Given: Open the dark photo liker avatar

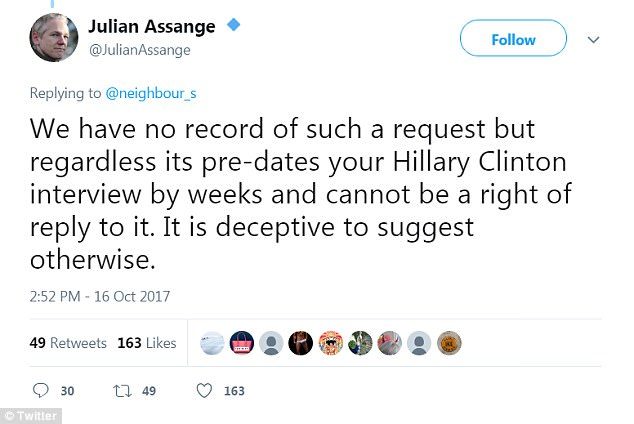Looking at the screenshot, I should coord(300,343).
